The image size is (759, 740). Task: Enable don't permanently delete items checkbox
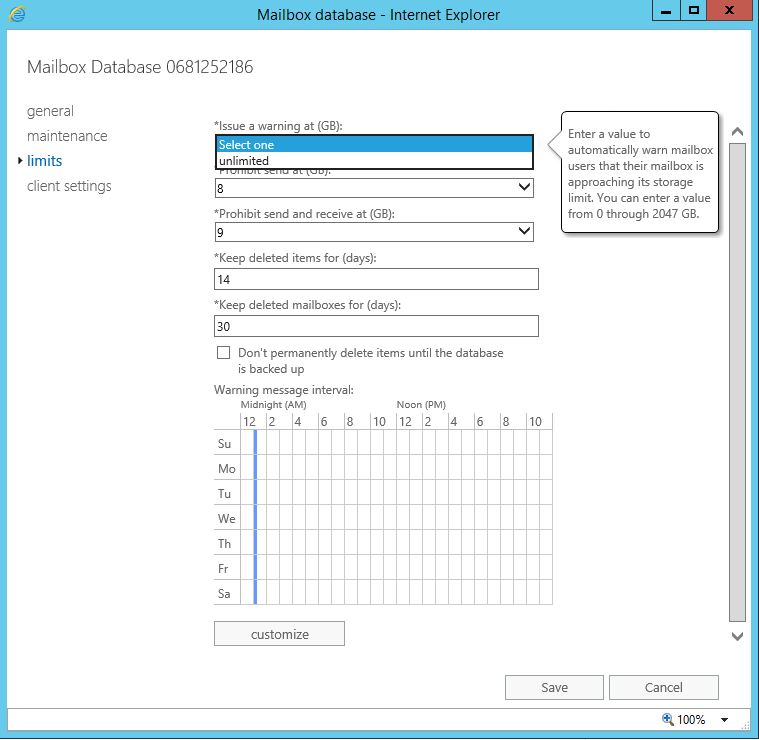coord(223,353)
